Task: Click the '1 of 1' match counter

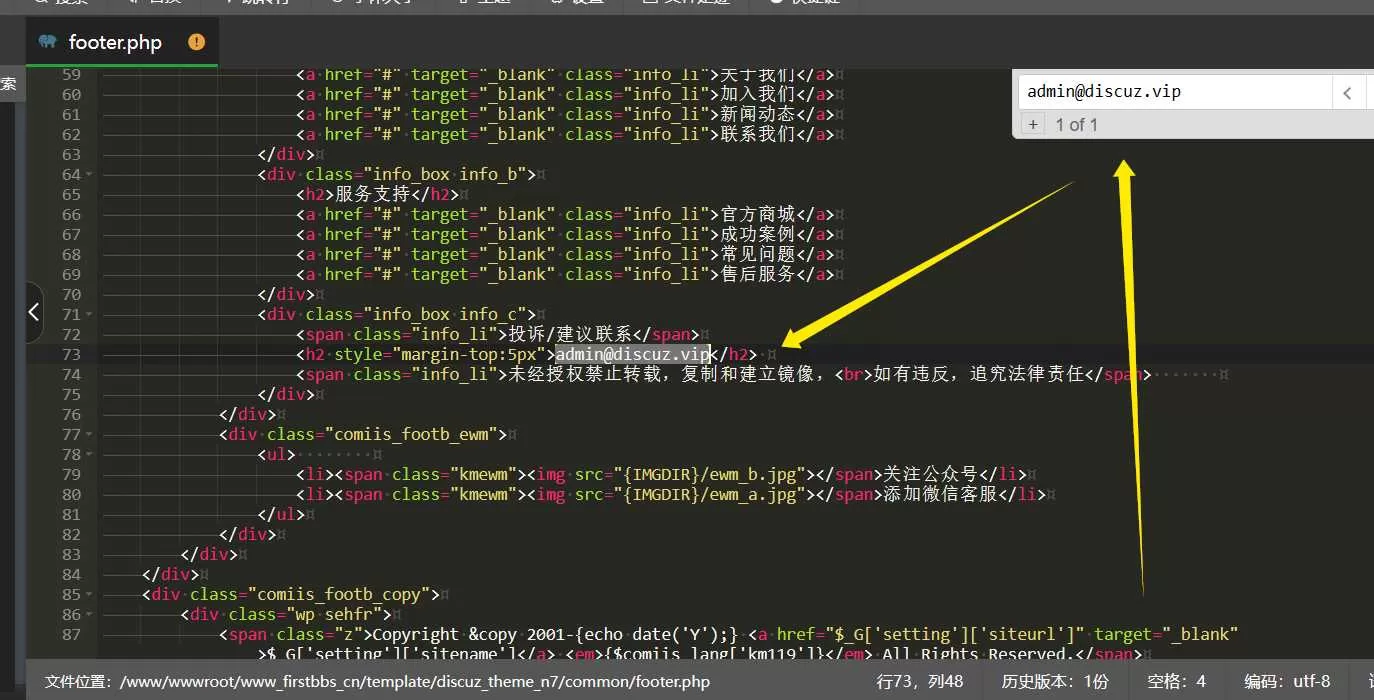Action: coord(1076,125)
